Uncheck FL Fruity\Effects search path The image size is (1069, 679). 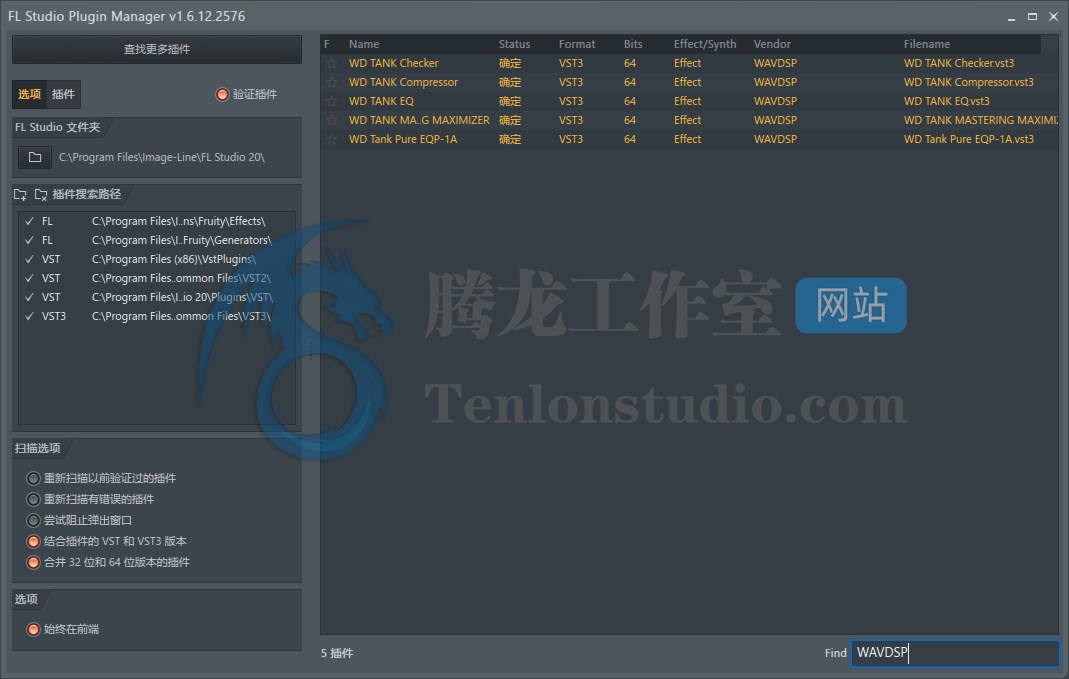click(29, 221)
